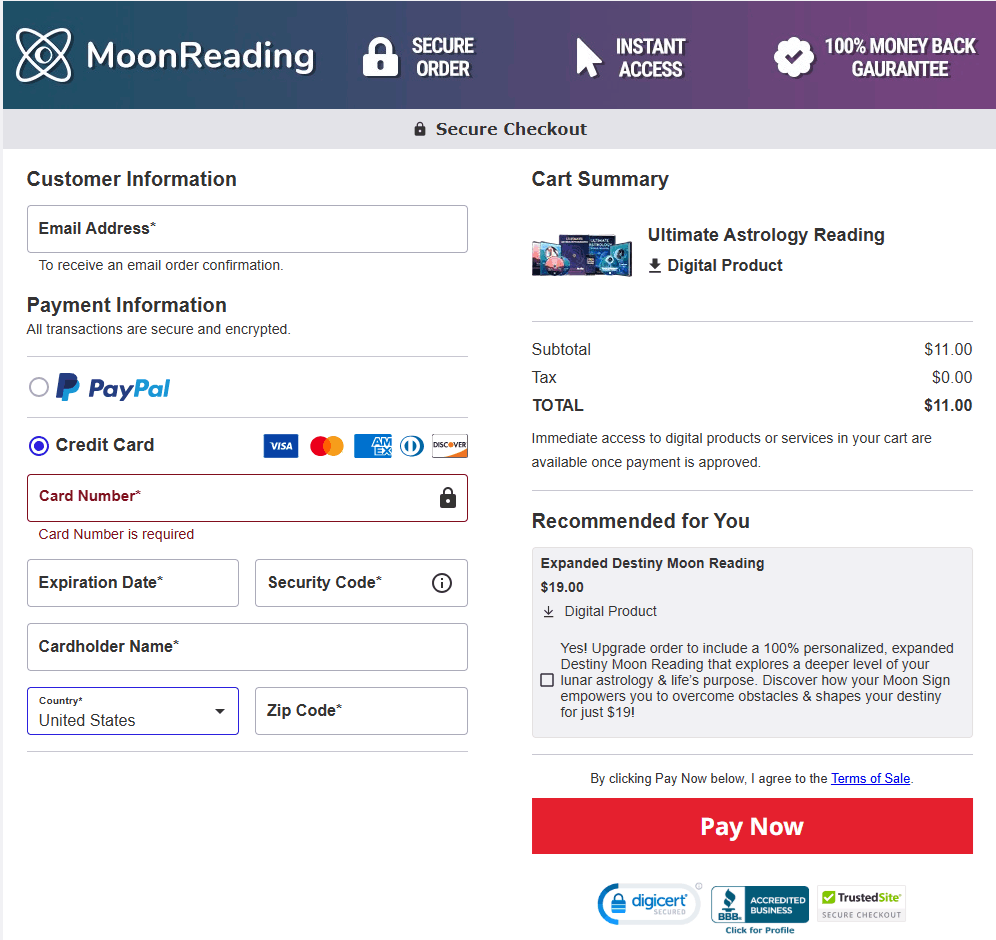Open the Terms of Sale link
996x940 pixels.
coord(870,778)
